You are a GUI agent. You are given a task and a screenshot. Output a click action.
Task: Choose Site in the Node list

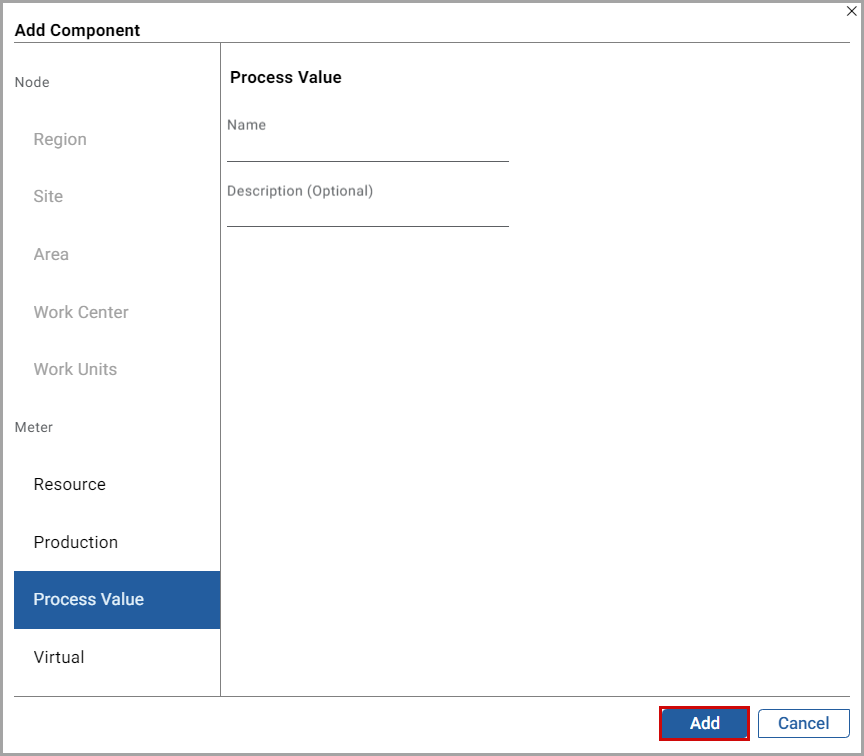tap(48, 197)
